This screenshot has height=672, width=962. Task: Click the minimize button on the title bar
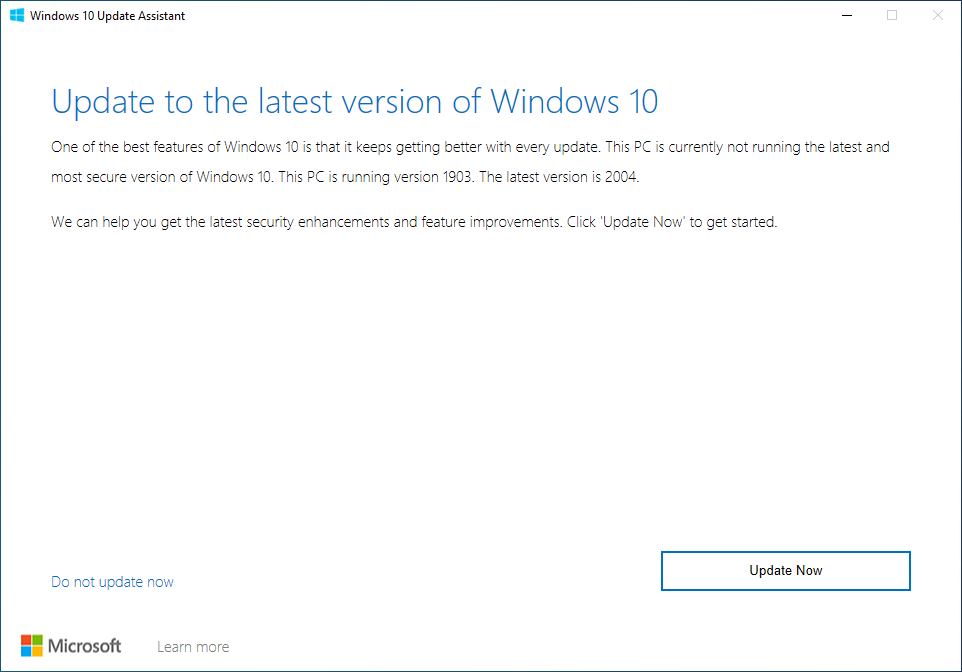tap(846, 15)
